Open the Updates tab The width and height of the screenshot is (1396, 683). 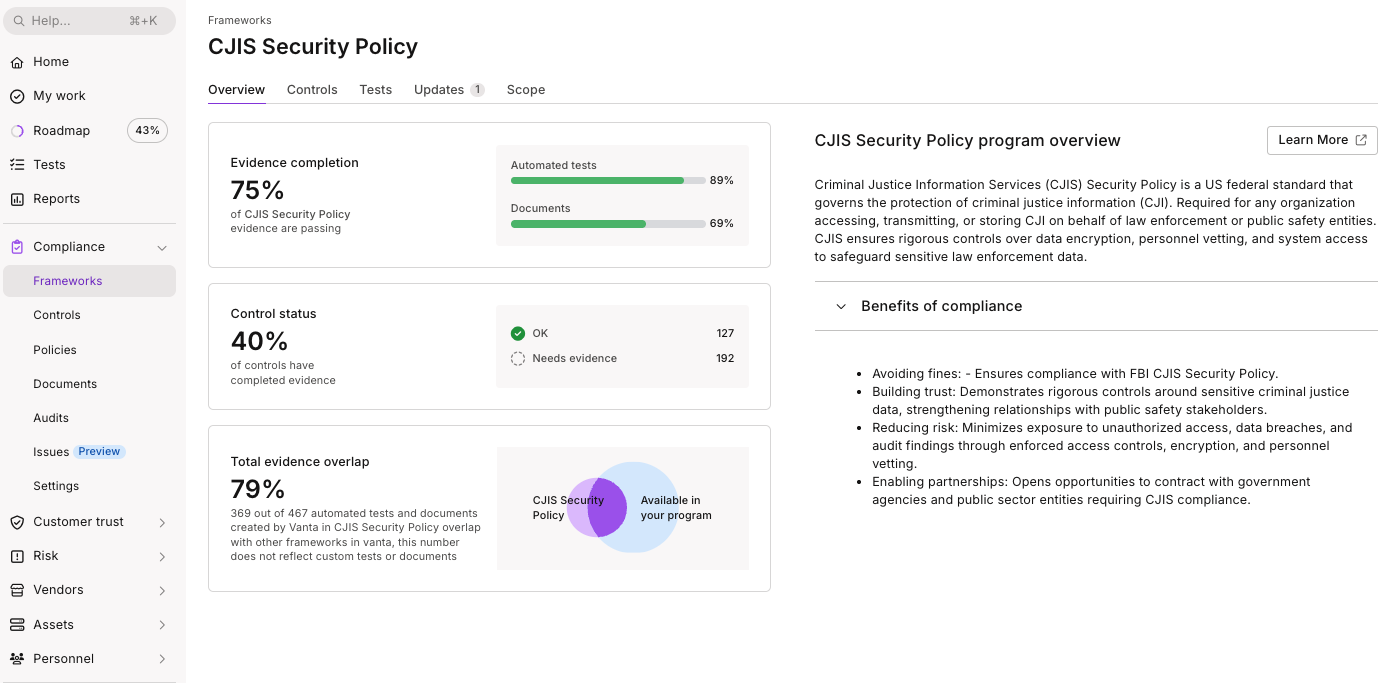click(x=449, y=90)
